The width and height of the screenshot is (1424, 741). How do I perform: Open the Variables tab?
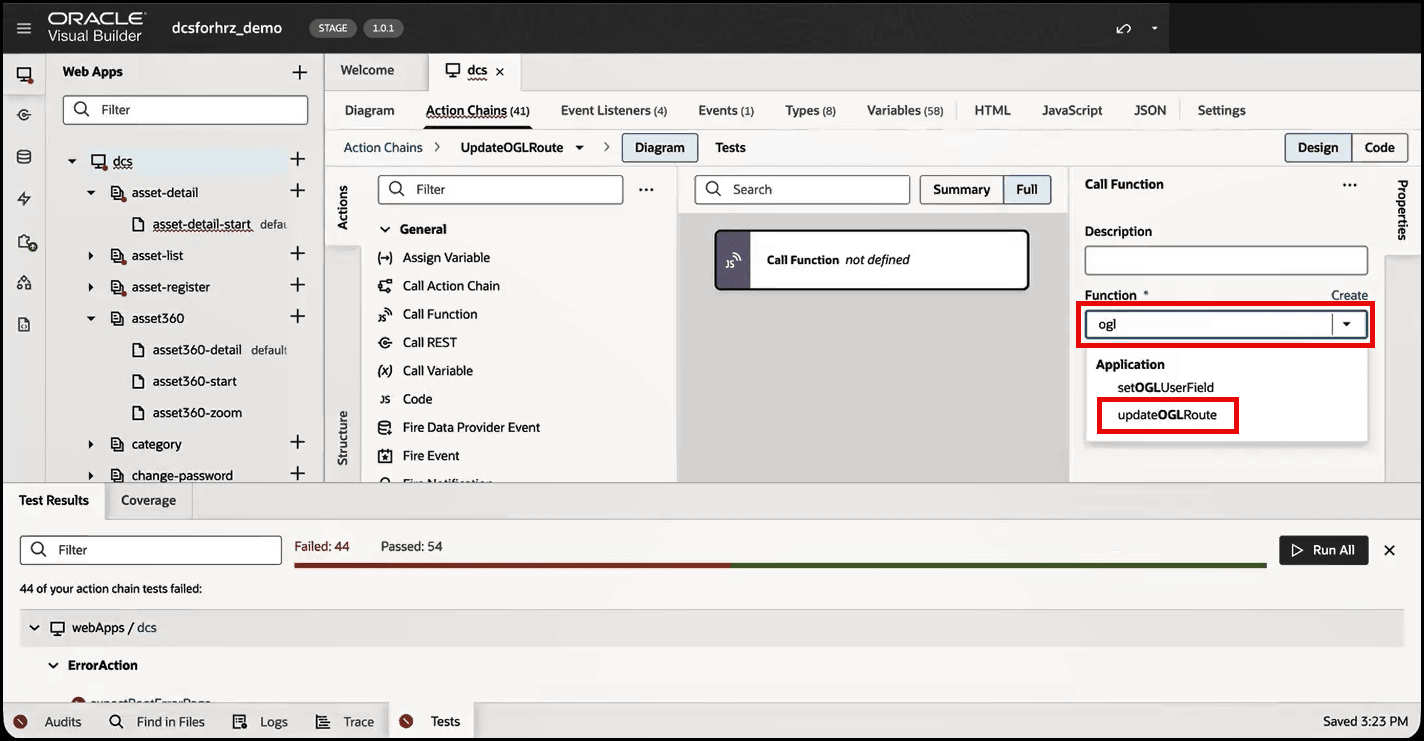[905, 111]
